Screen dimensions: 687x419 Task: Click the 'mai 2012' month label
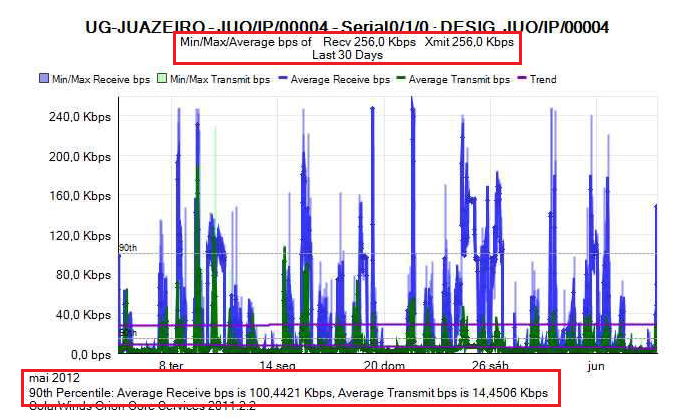pos(54,378)
